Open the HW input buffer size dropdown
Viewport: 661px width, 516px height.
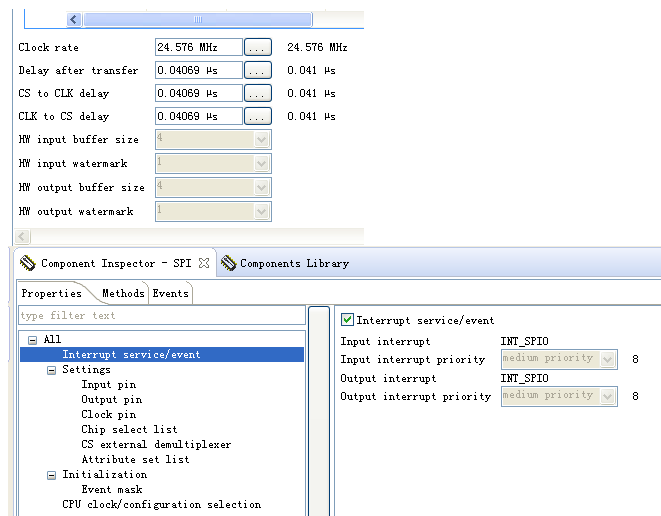coord(261,140)
